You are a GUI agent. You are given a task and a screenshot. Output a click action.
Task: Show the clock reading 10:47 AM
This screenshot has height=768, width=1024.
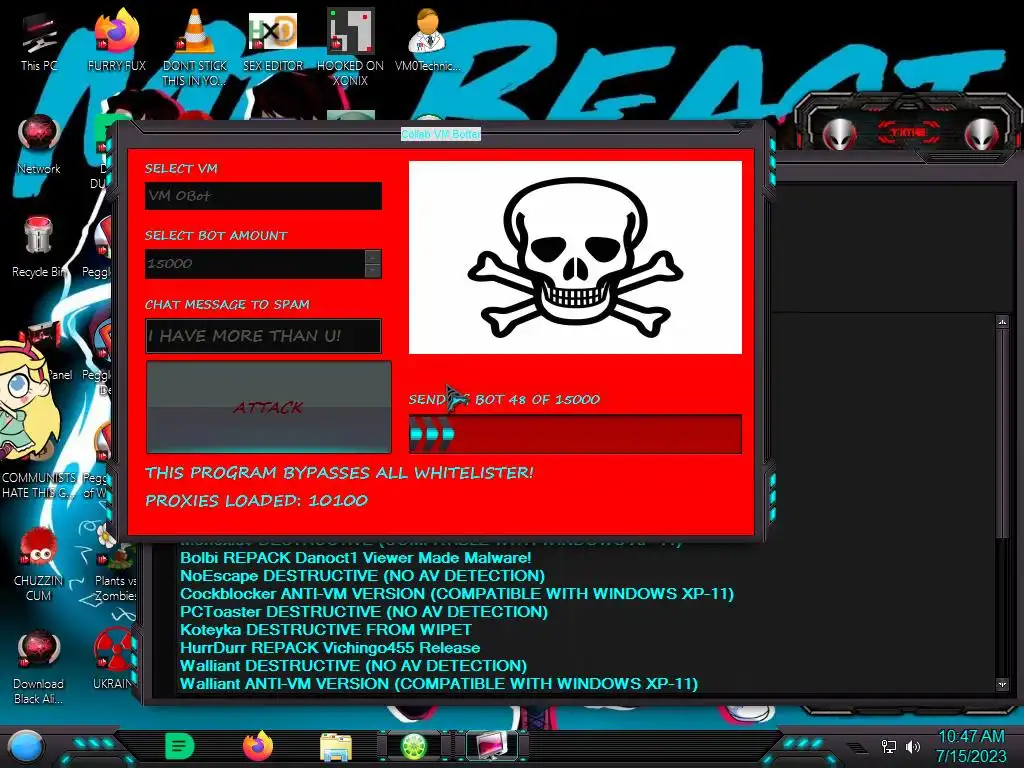[x=971, y=736]
